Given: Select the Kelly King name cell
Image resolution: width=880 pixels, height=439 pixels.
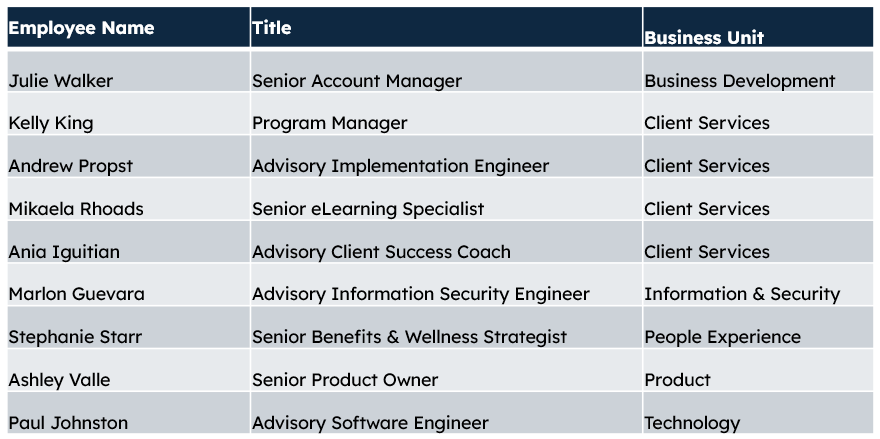Looking at the screenshot, I should [x=129, y=113].
